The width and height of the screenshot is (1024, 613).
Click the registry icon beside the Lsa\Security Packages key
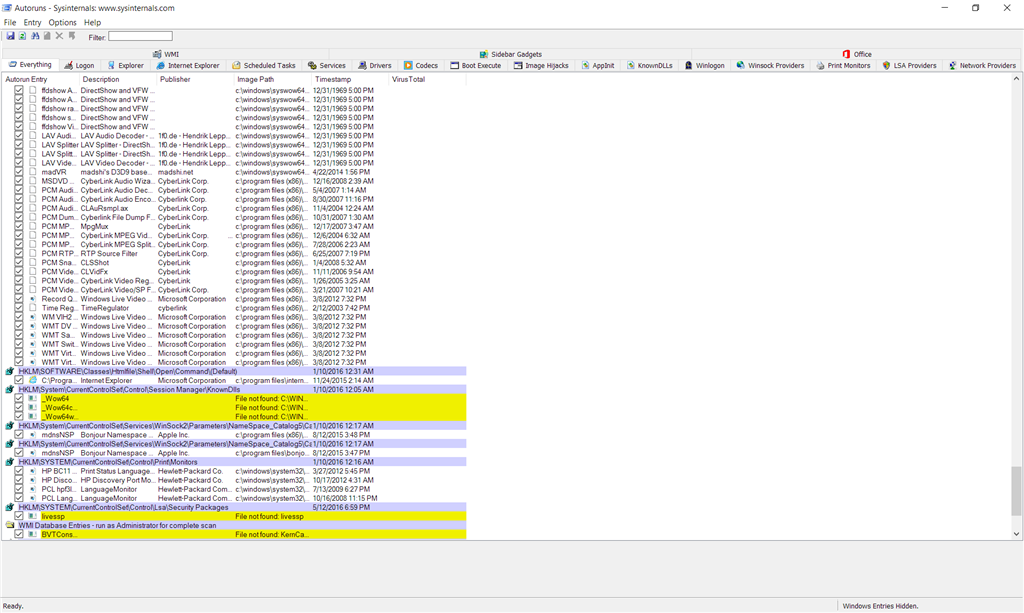coord(10,507)
